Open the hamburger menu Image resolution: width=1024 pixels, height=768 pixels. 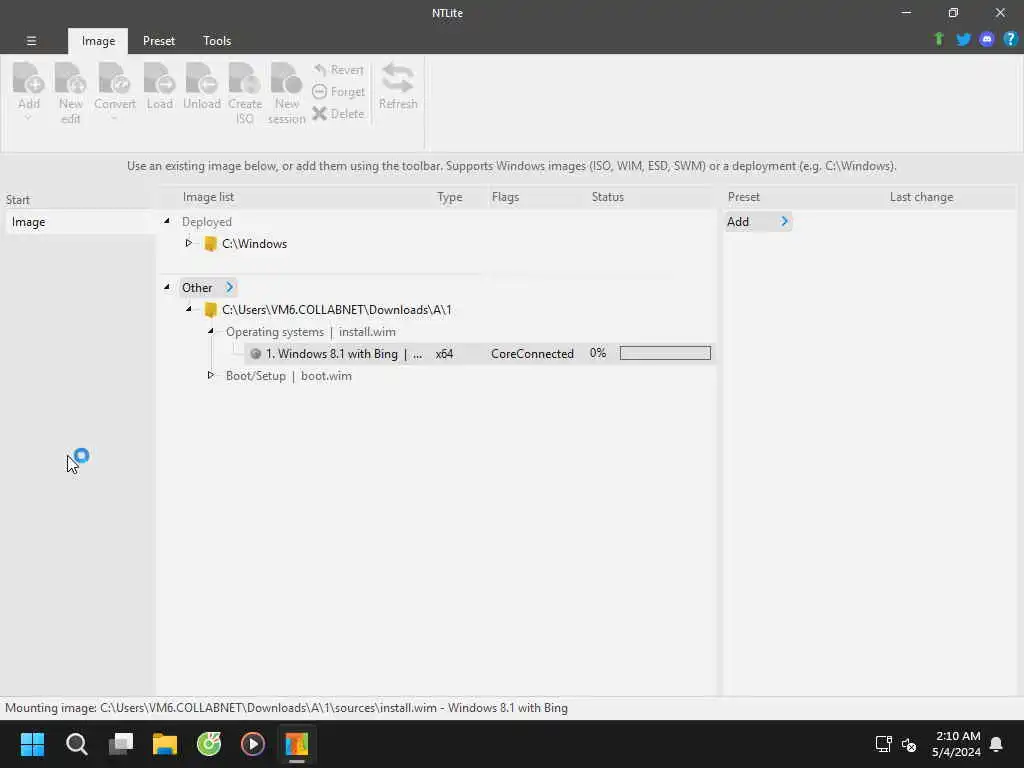[x=31, y=40]
